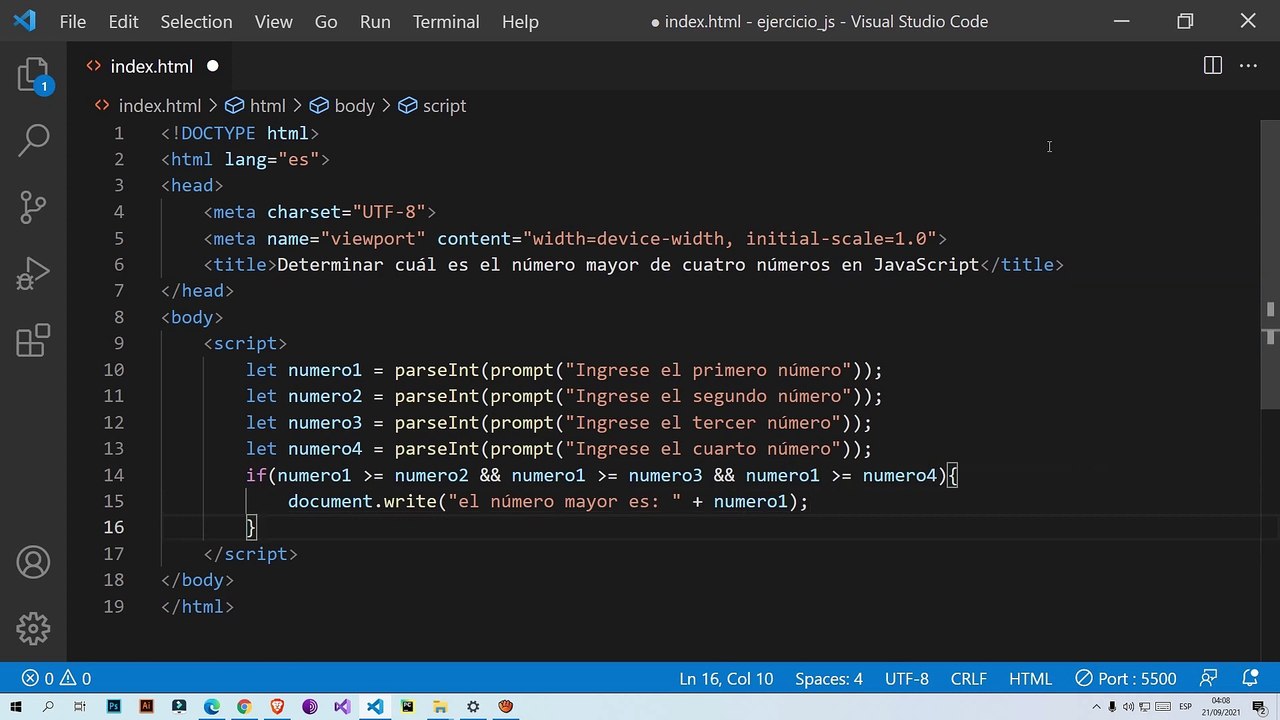1280x720 pixels.
Task: Open Microsoft Edge from taskbar
Action: click(211, 707)
